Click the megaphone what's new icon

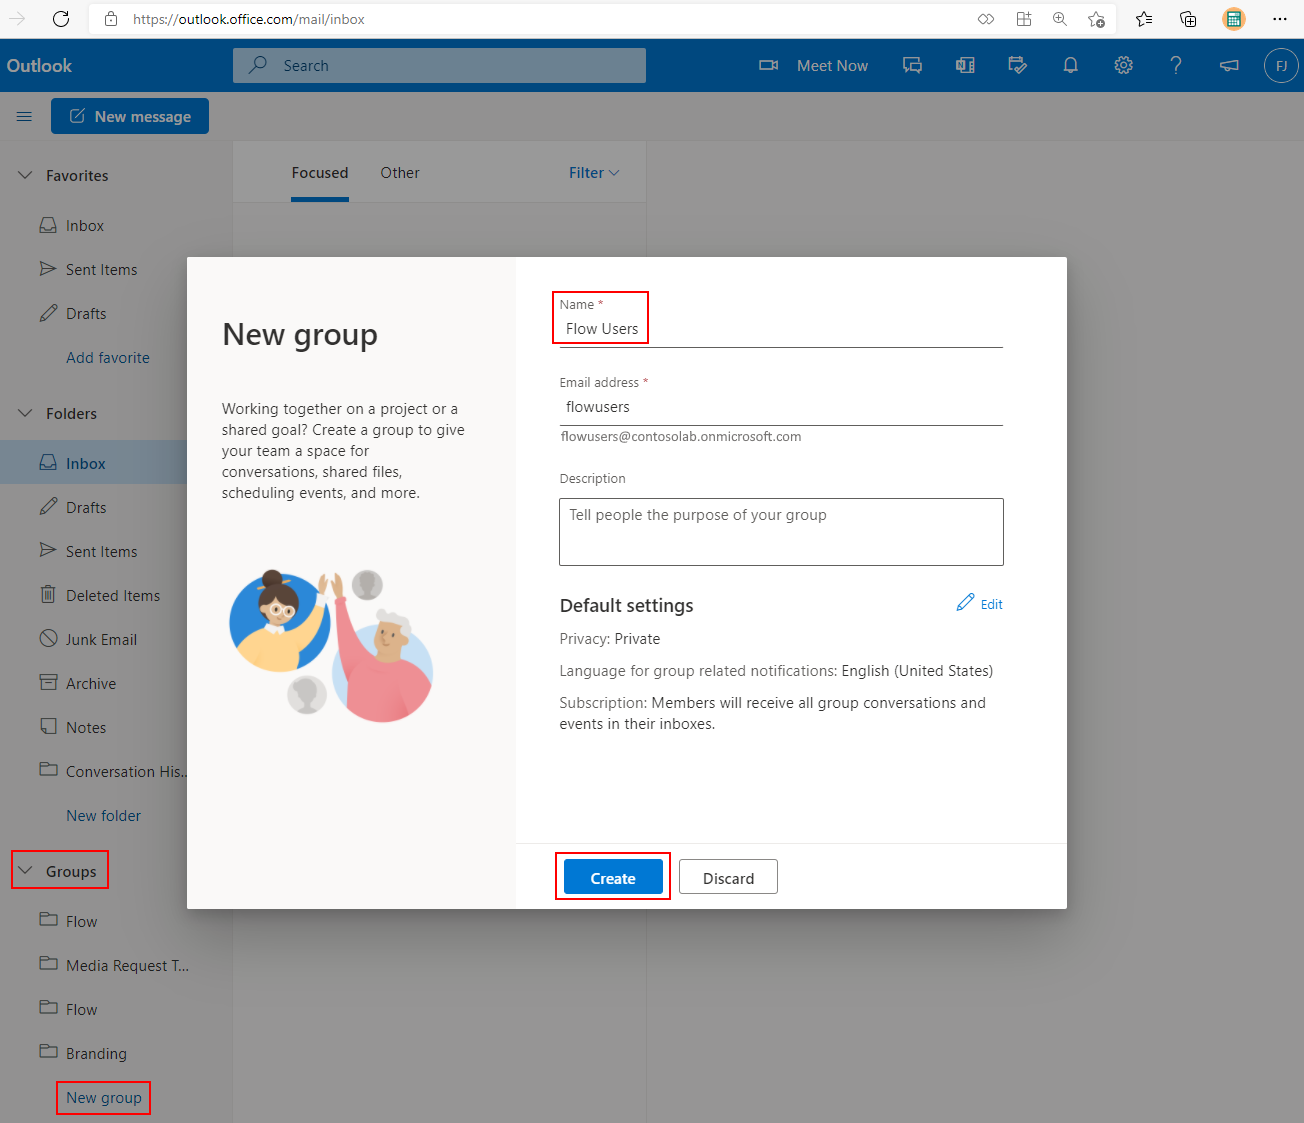pyautogui.click(x=1229, y=65)
